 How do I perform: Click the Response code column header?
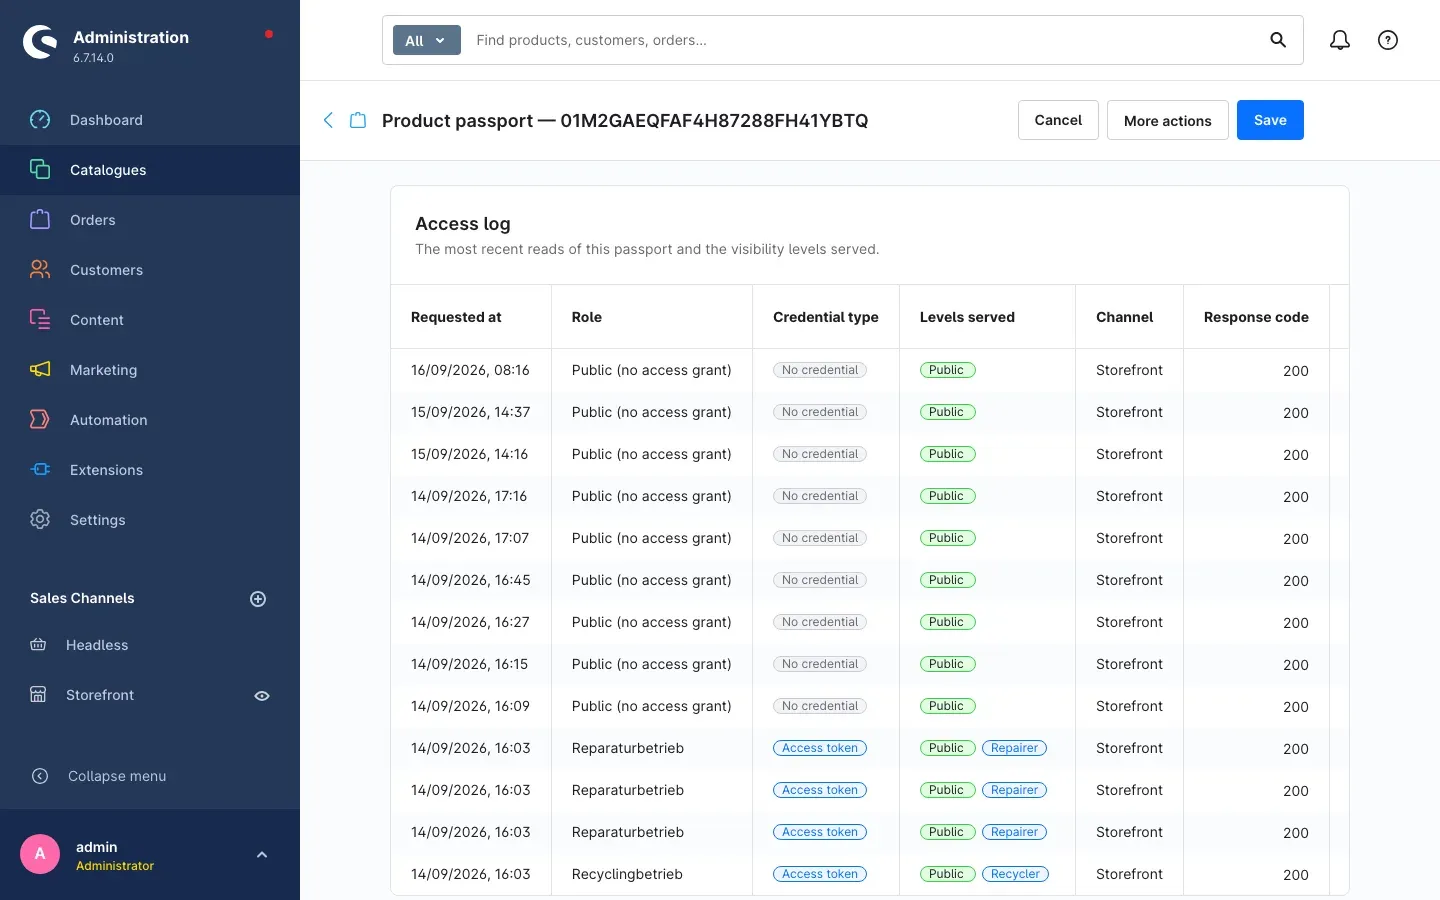pyautogui.click(x=1256, y=317)
